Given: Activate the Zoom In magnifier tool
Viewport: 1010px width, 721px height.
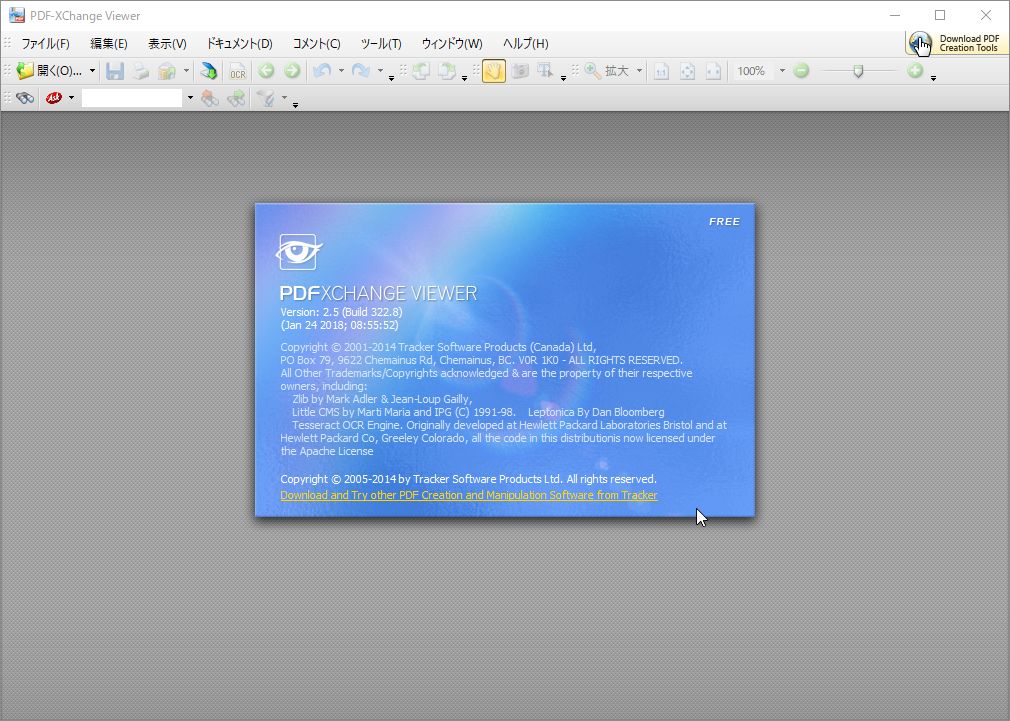Looking at the screenshot, I should pos(590,70).
